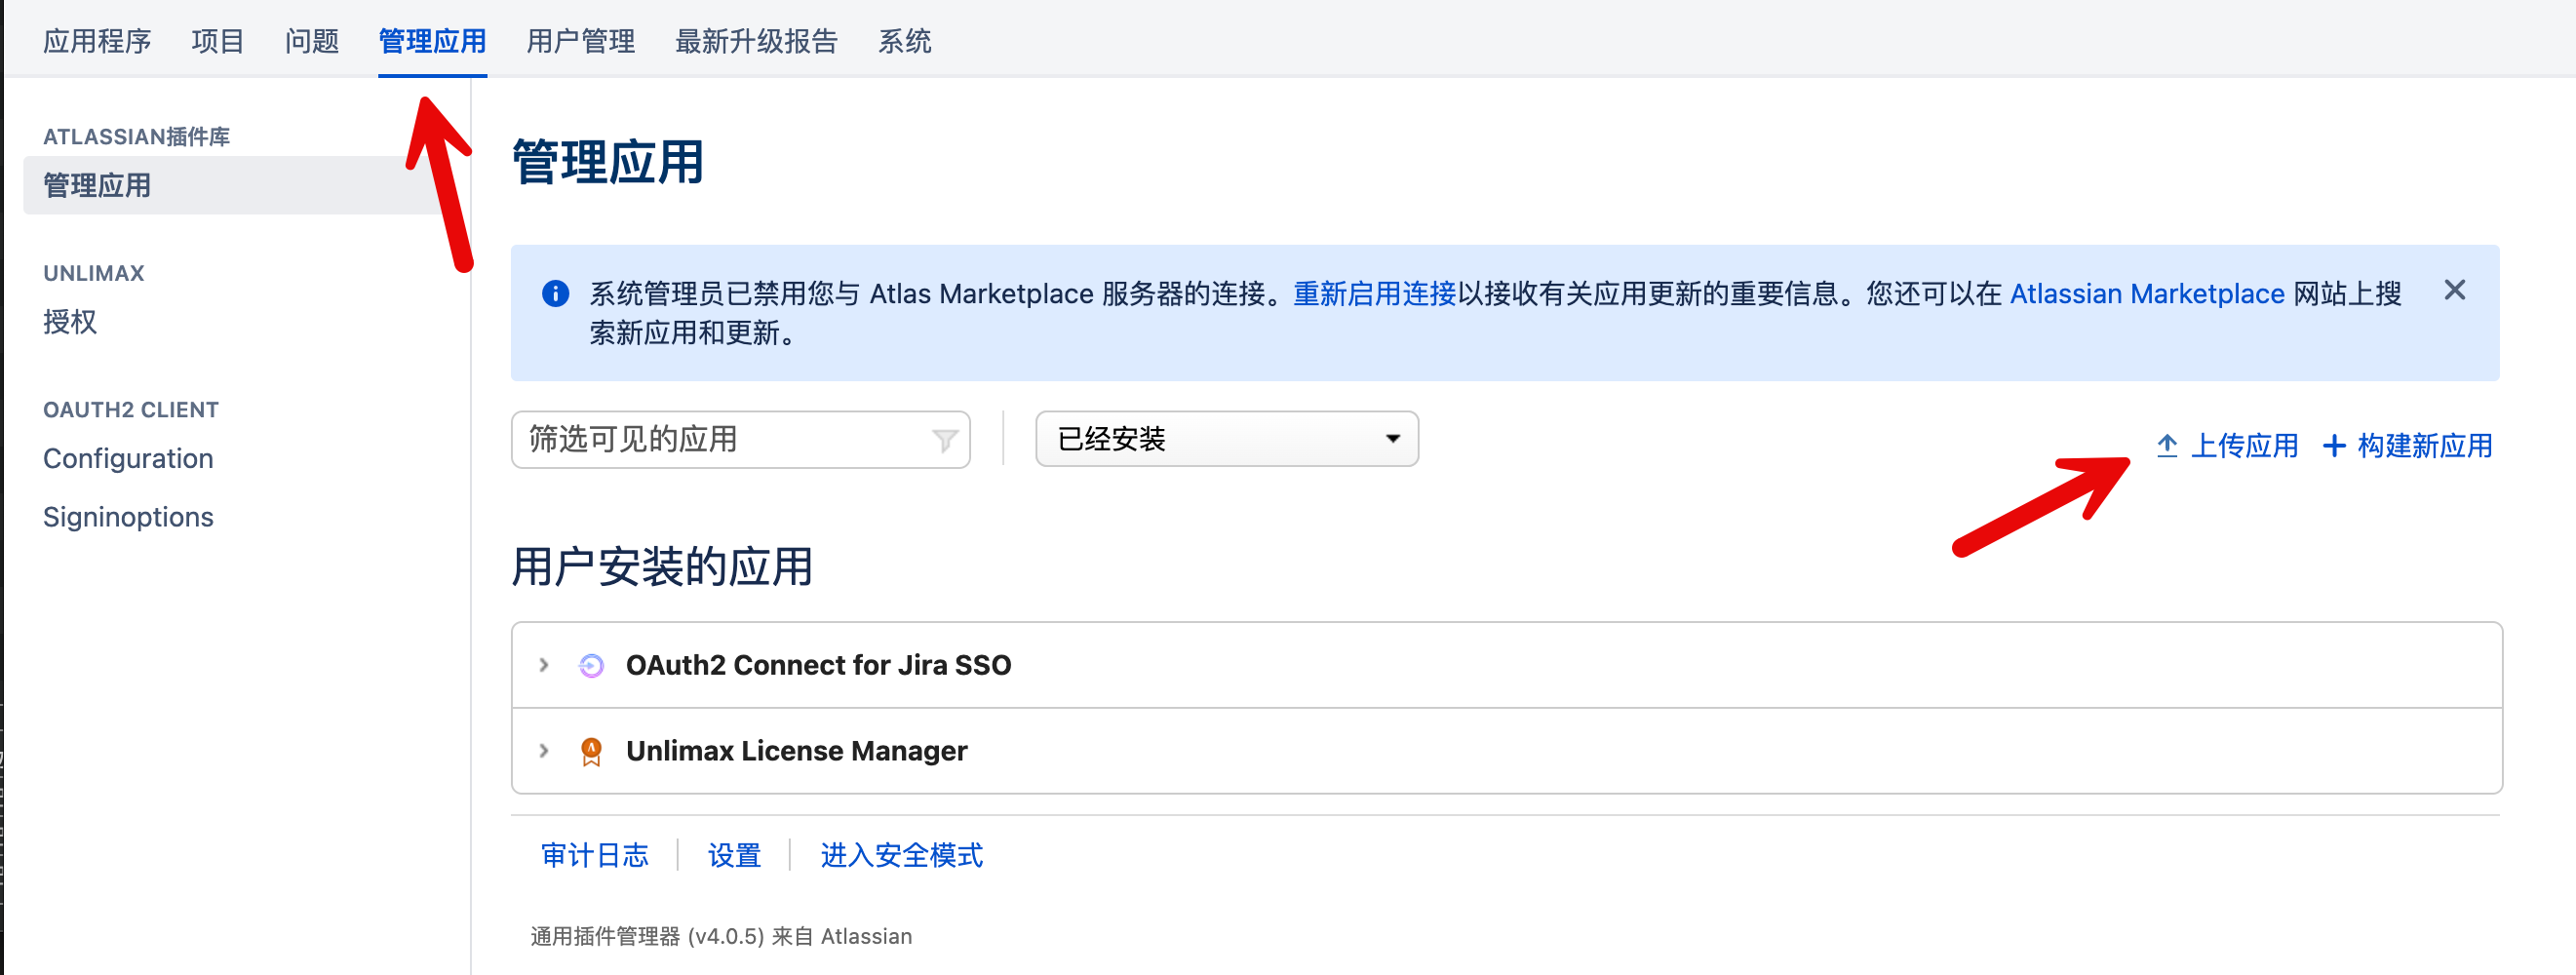Click the filter funnel icon
The width and height of the screenshot is (2576, 975).
944,440
